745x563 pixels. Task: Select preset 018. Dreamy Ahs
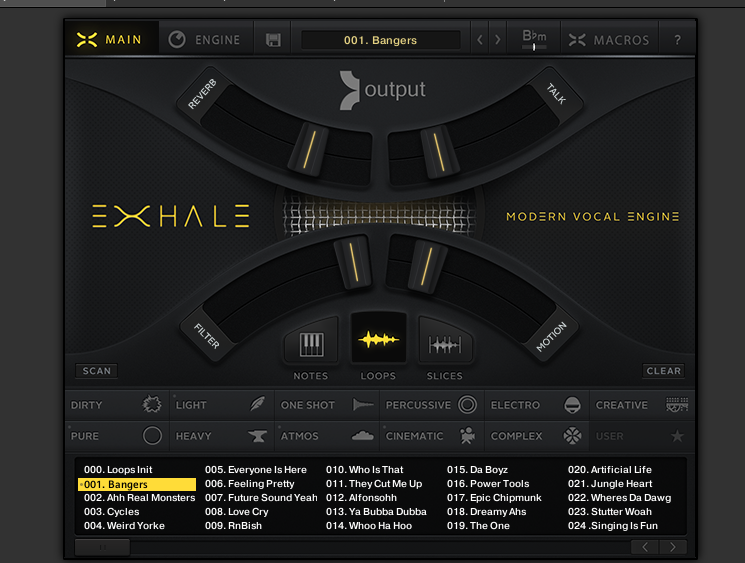pyautogui.click(x=487, y=512)
